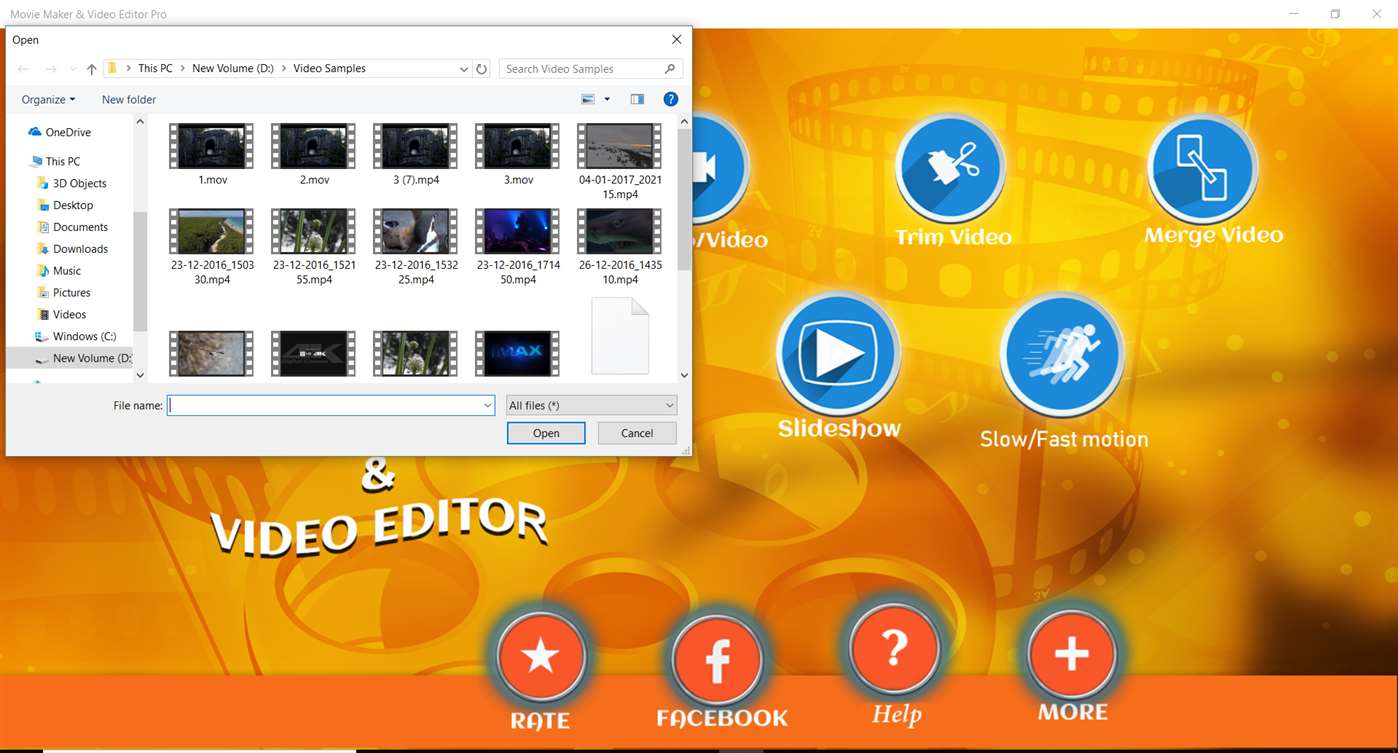Click New Volume (D:) in address path
Image resolution: width=1398 pixels, height=753 pixels.
coord(233,69)
